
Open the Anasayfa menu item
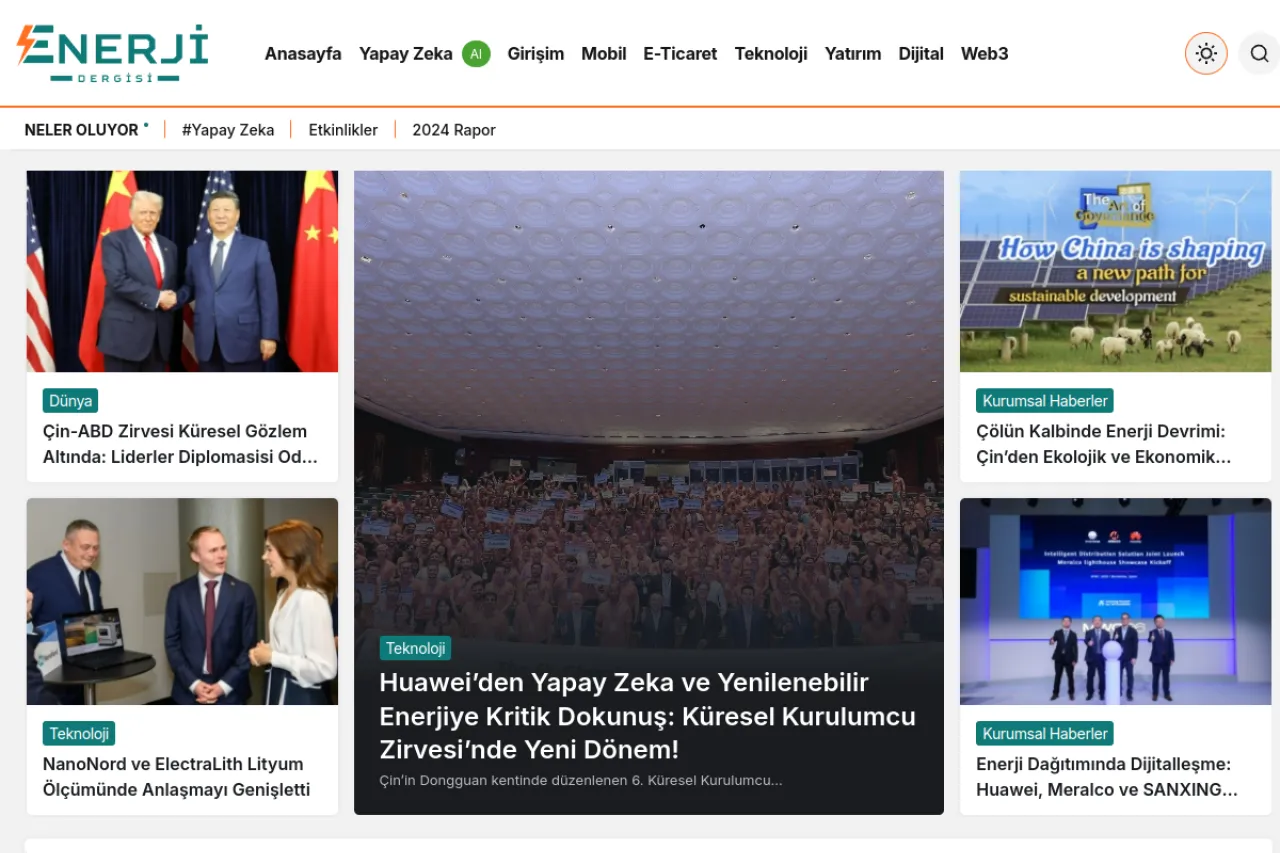[x=303, y=54]
